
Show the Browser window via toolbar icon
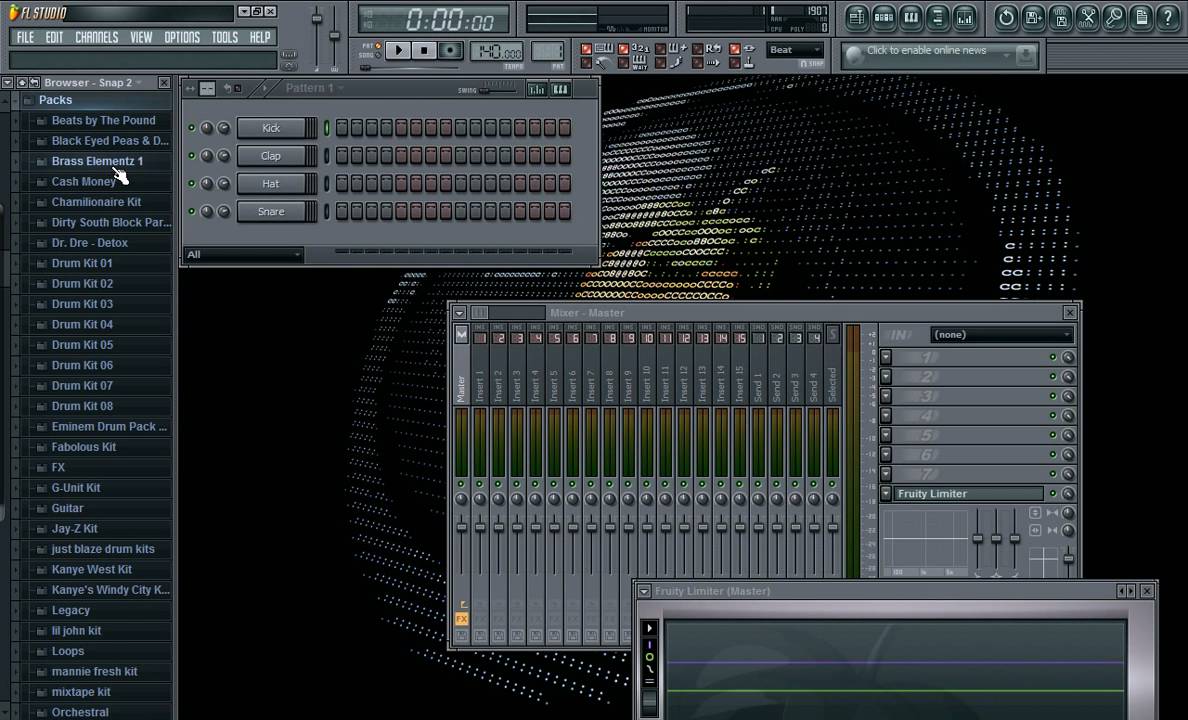click(938, 17)
